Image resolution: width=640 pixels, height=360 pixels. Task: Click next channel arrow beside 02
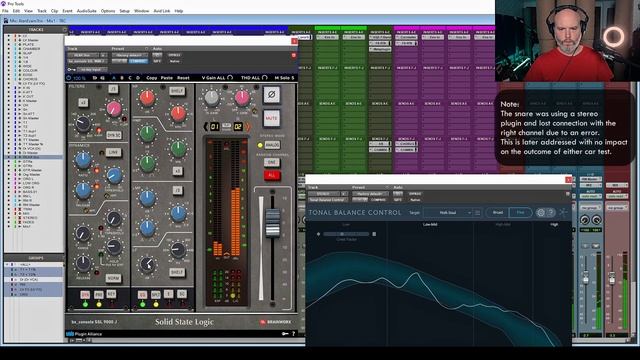click(247, 127)
